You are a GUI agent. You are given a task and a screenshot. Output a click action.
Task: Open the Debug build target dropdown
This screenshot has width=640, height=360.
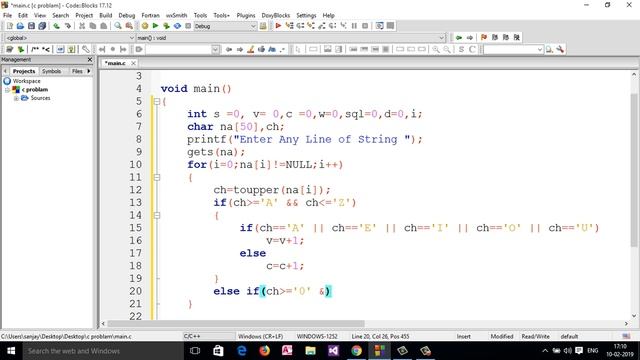pyautogui.click(x=253, y=26)
